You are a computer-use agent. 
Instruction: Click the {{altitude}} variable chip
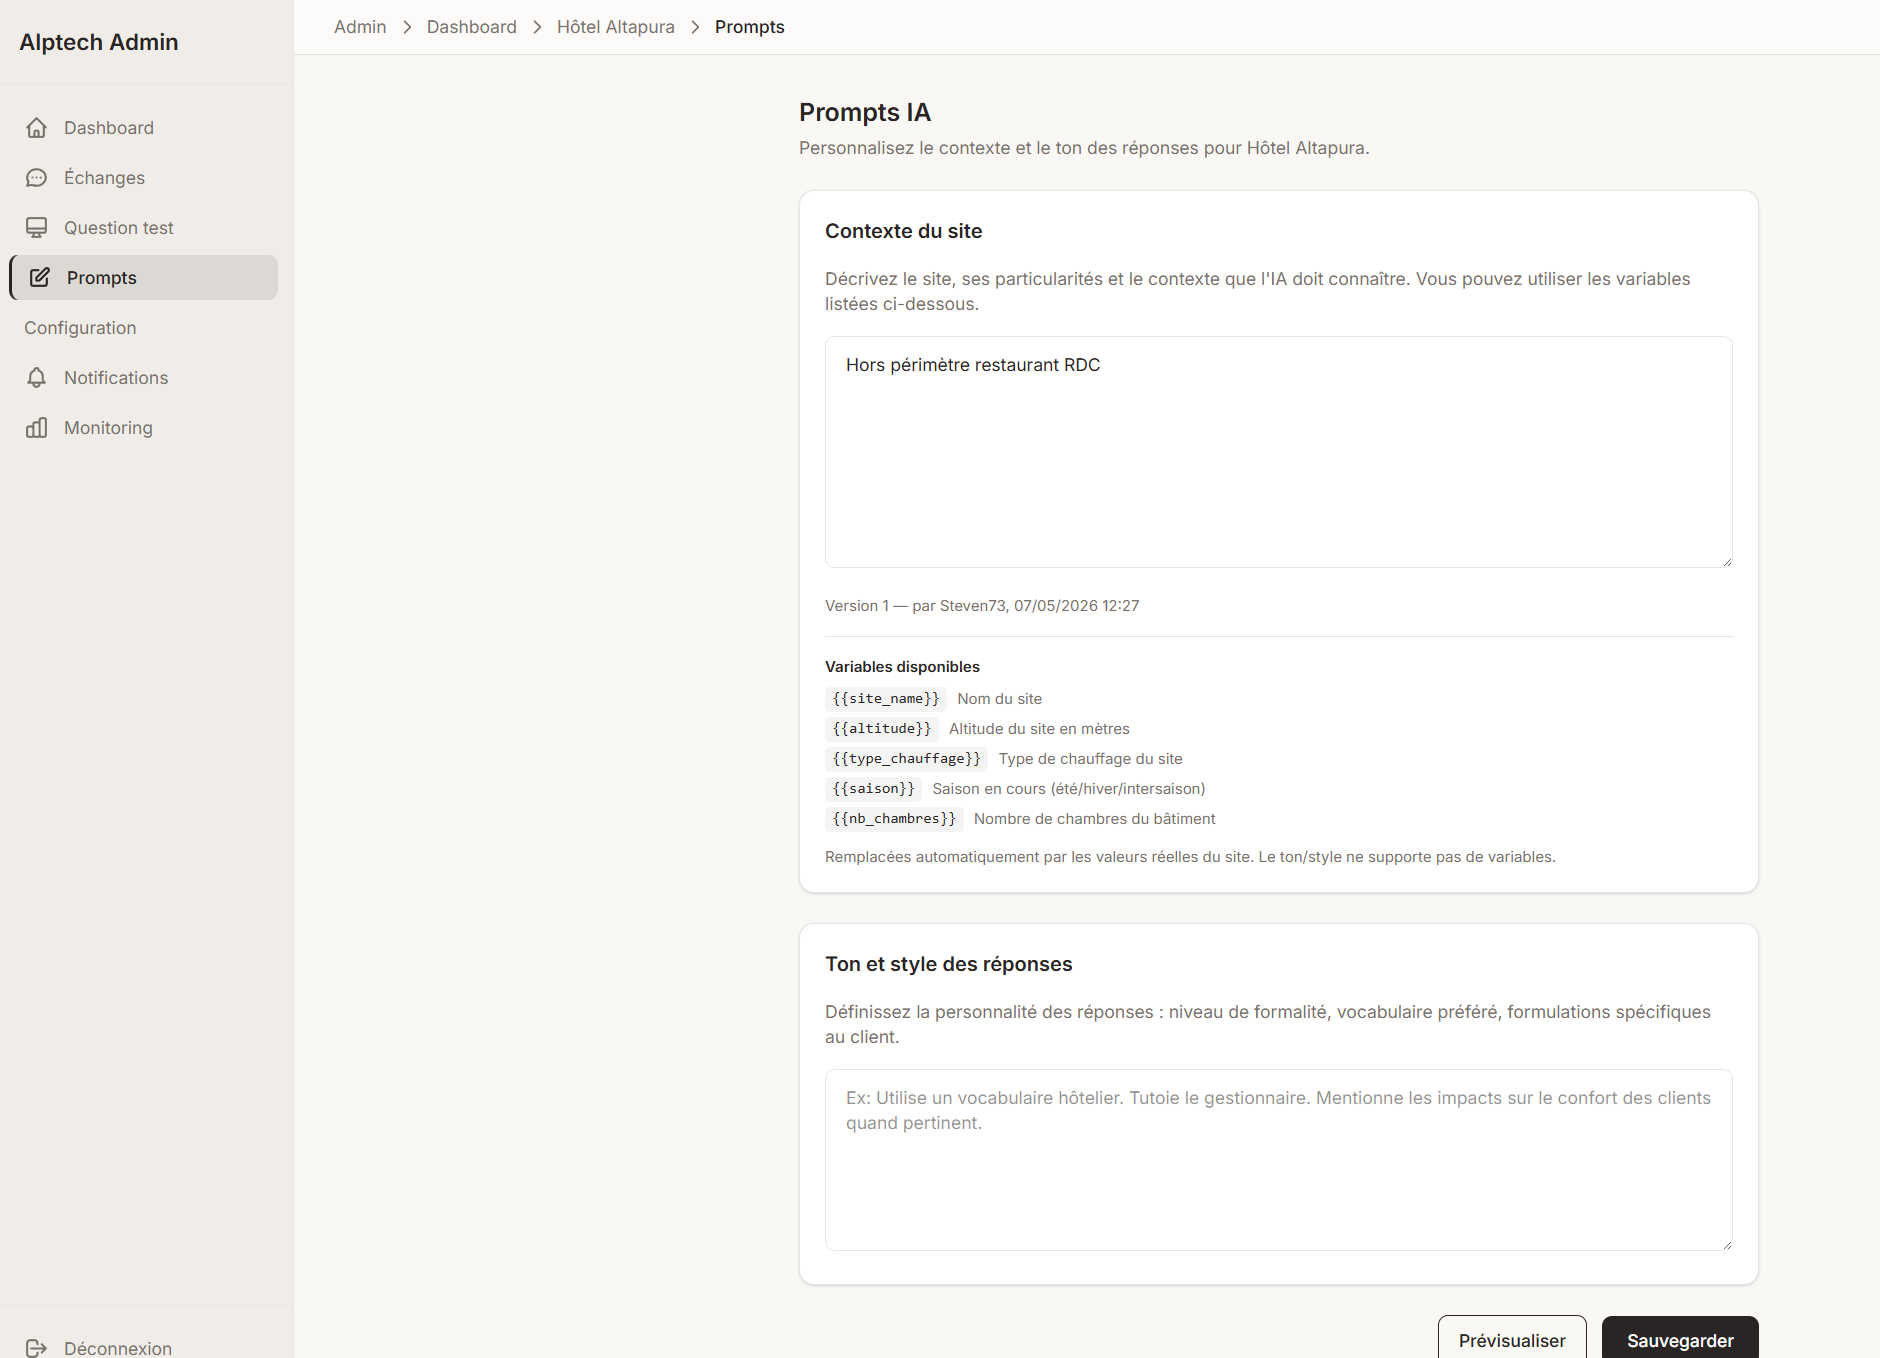coord(882,729)
